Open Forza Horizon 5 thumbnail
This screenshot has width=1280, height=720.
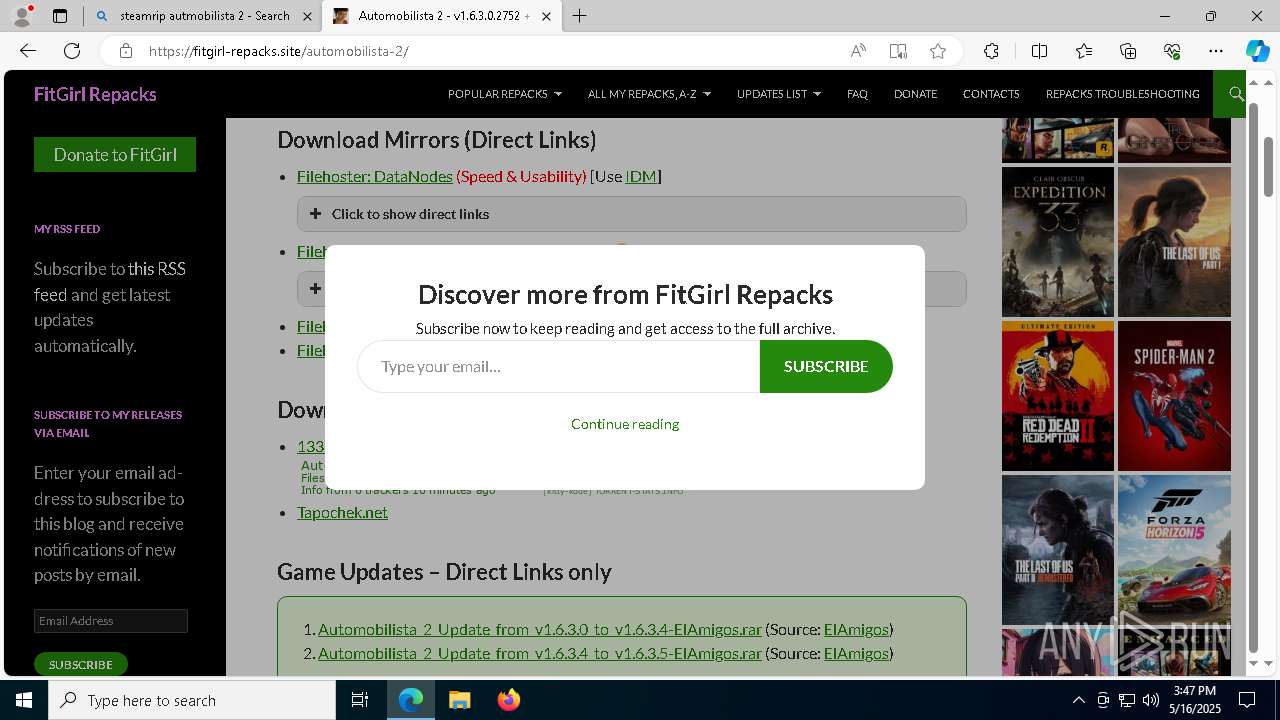1174,550
